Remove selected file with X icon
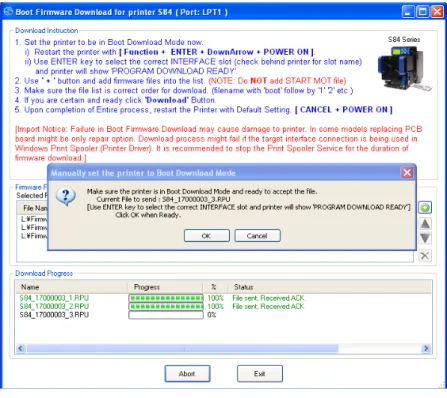 [425, 256]
